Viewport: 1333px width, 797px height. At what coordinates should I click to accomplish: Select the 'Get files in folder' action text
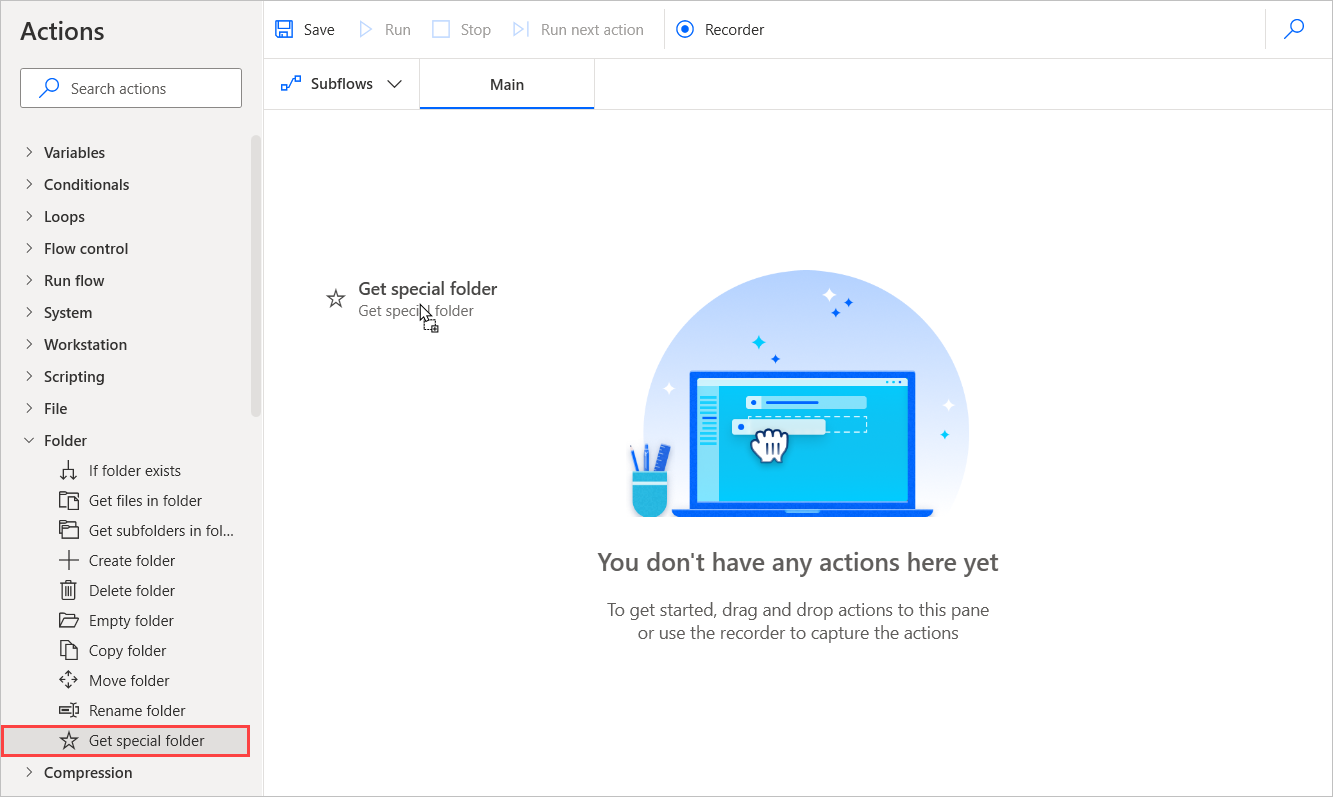click(x=146, y=500)
